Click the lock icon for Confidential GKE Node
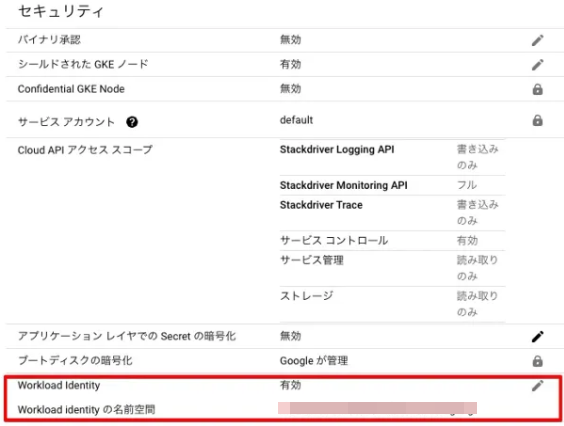 (x=537, y=89)
